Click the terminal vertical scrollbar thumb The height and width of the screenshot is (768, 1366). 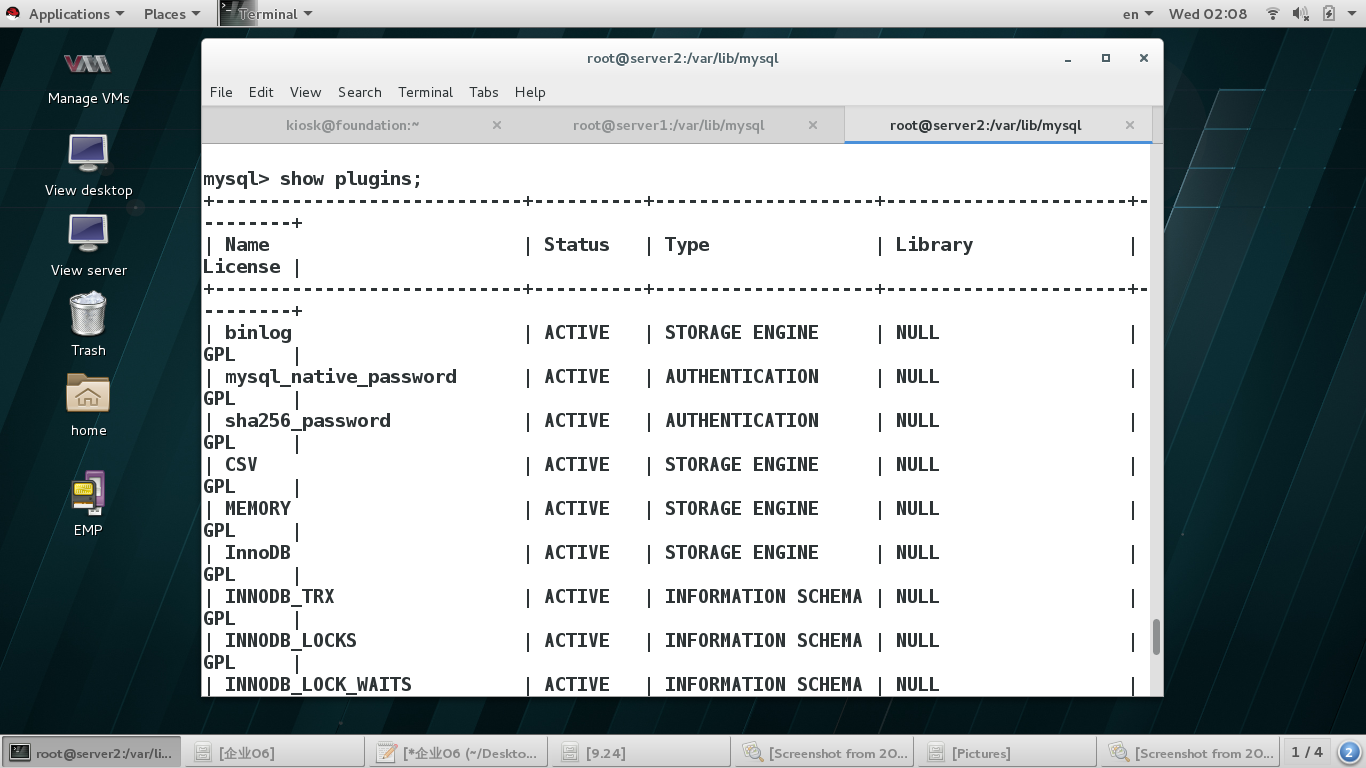click(x=1157, y=637)
